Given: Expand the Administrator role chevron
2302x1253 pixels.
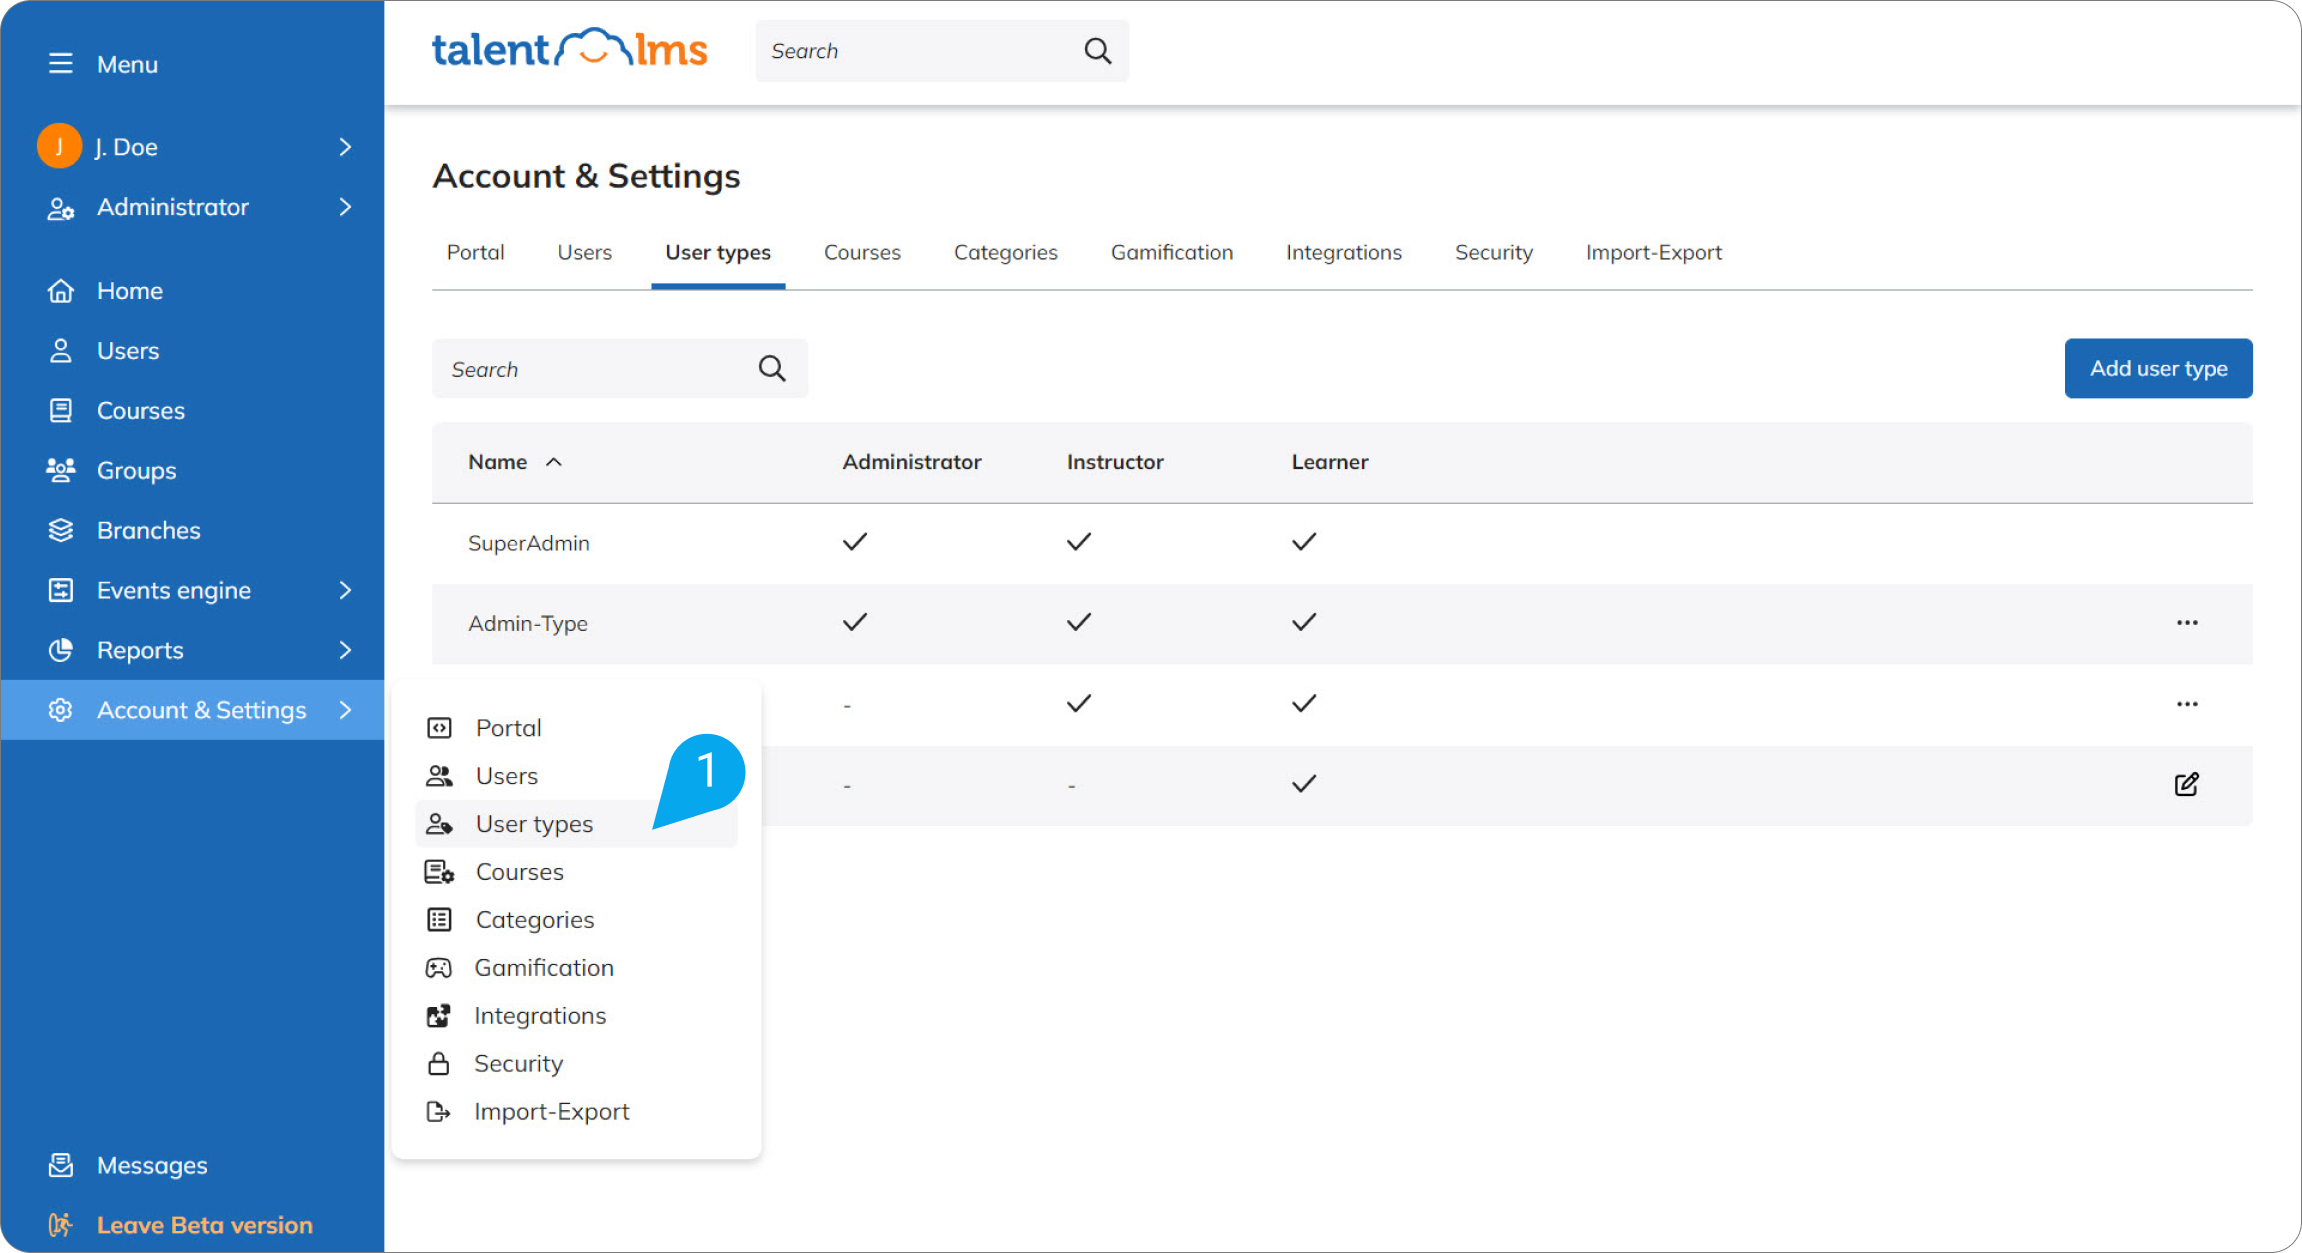Looking at the screenshot, I should (345, 207).
